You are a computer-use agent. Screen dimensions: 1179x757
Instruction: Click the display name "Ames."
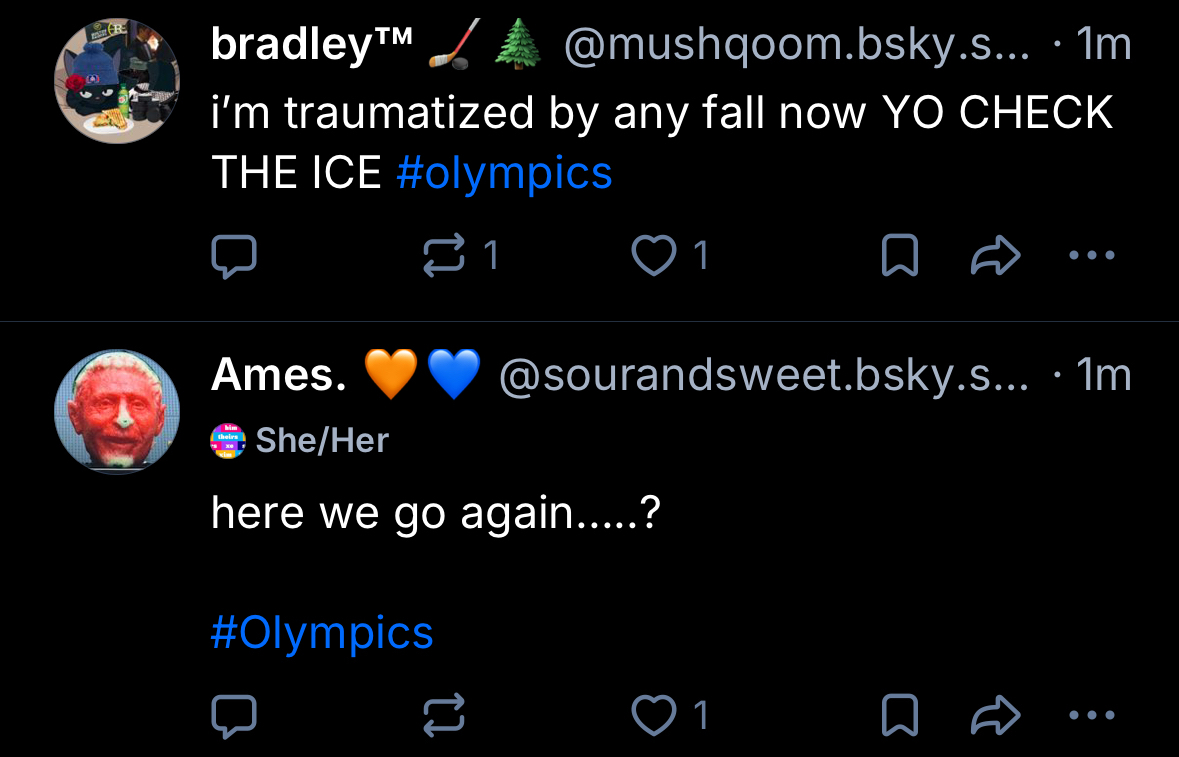(x=279, y=375)
